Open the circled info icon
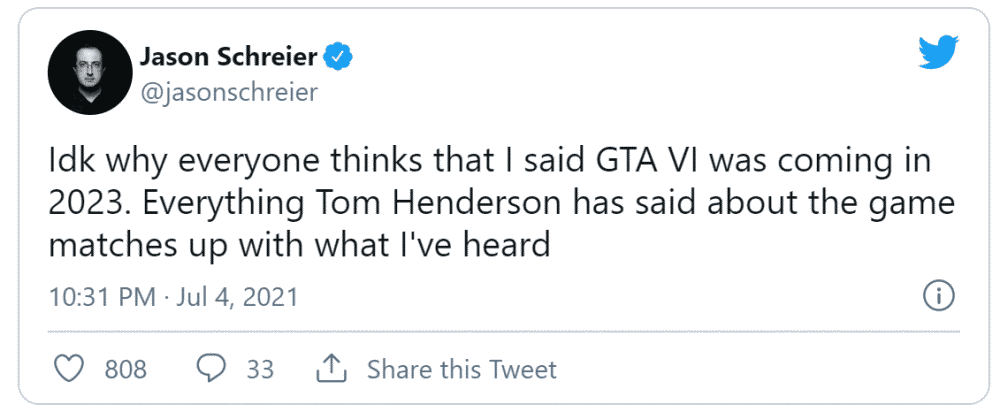Viewport: 1000px width, 412px height. click(x=938, y=296)
